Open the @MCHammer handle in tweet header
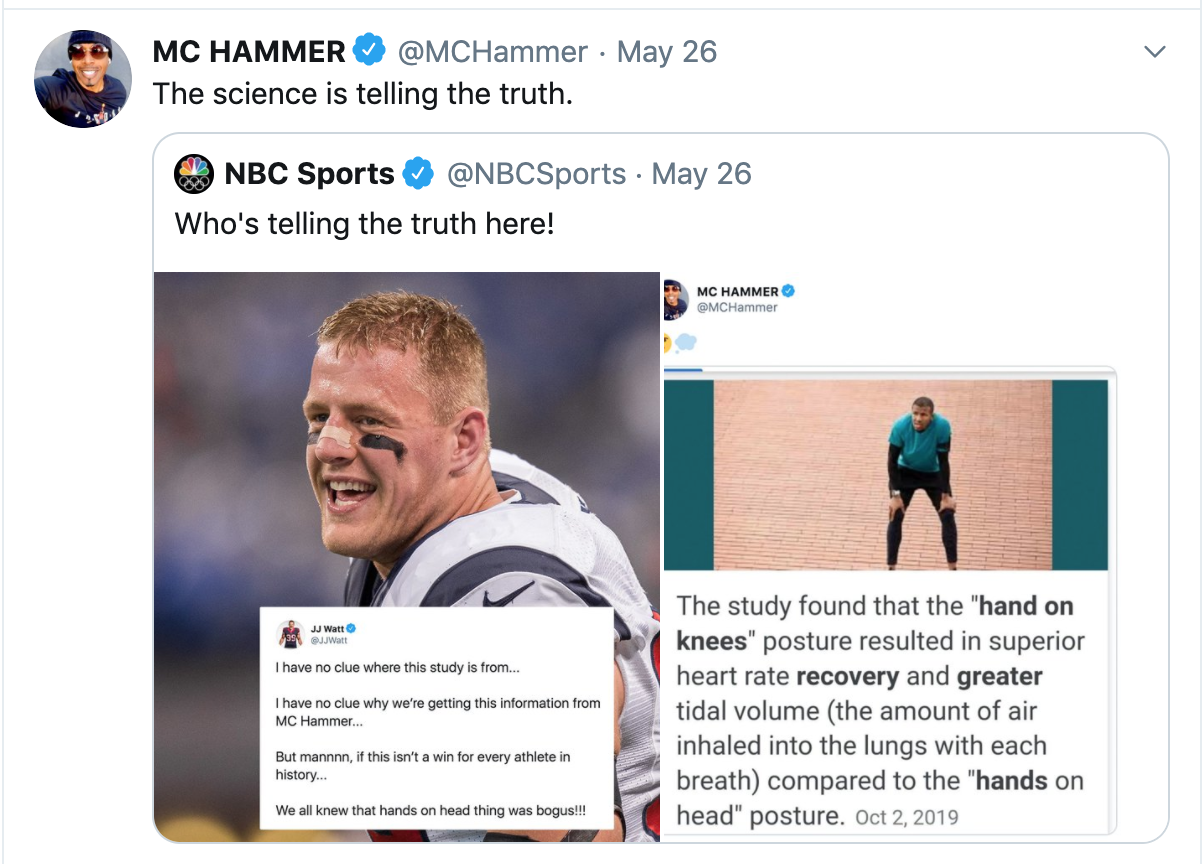The image size is (1204, 864). click(x=493, y=51)
